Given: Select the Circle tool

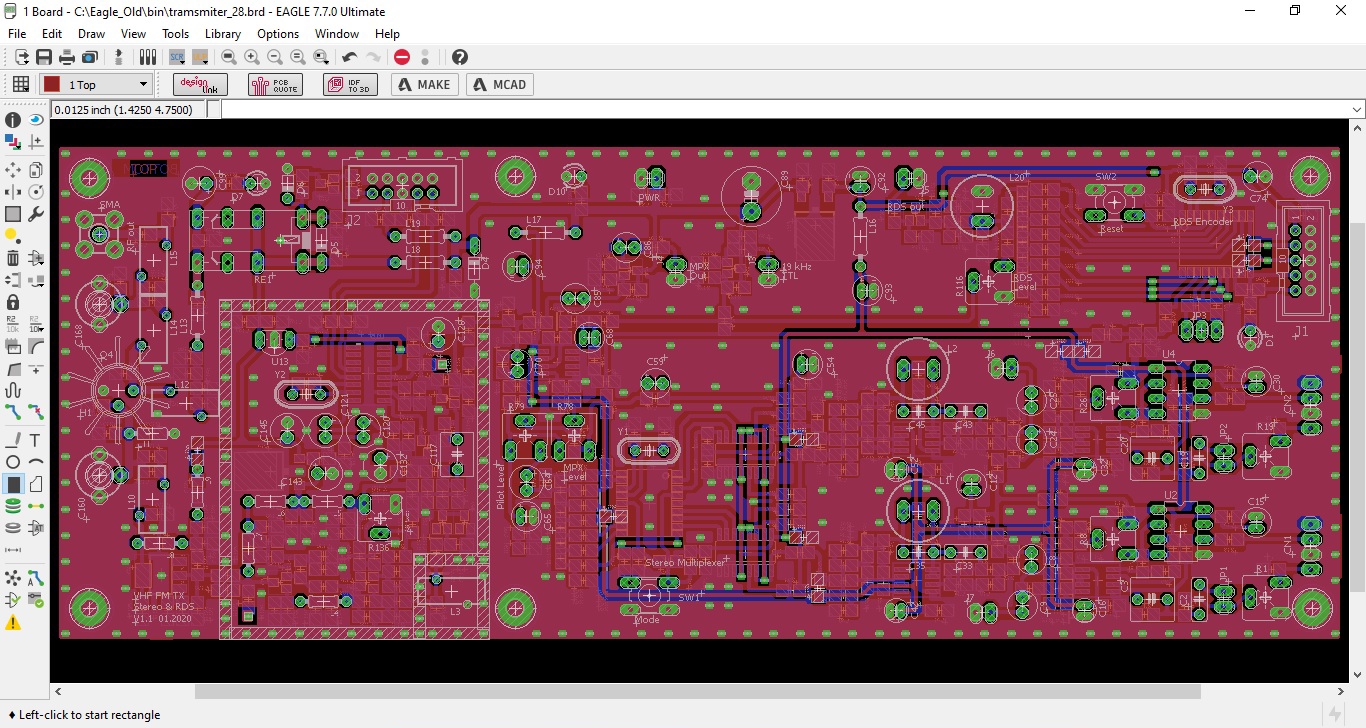Looking at the screenshot, I should (x=13, y=462).
